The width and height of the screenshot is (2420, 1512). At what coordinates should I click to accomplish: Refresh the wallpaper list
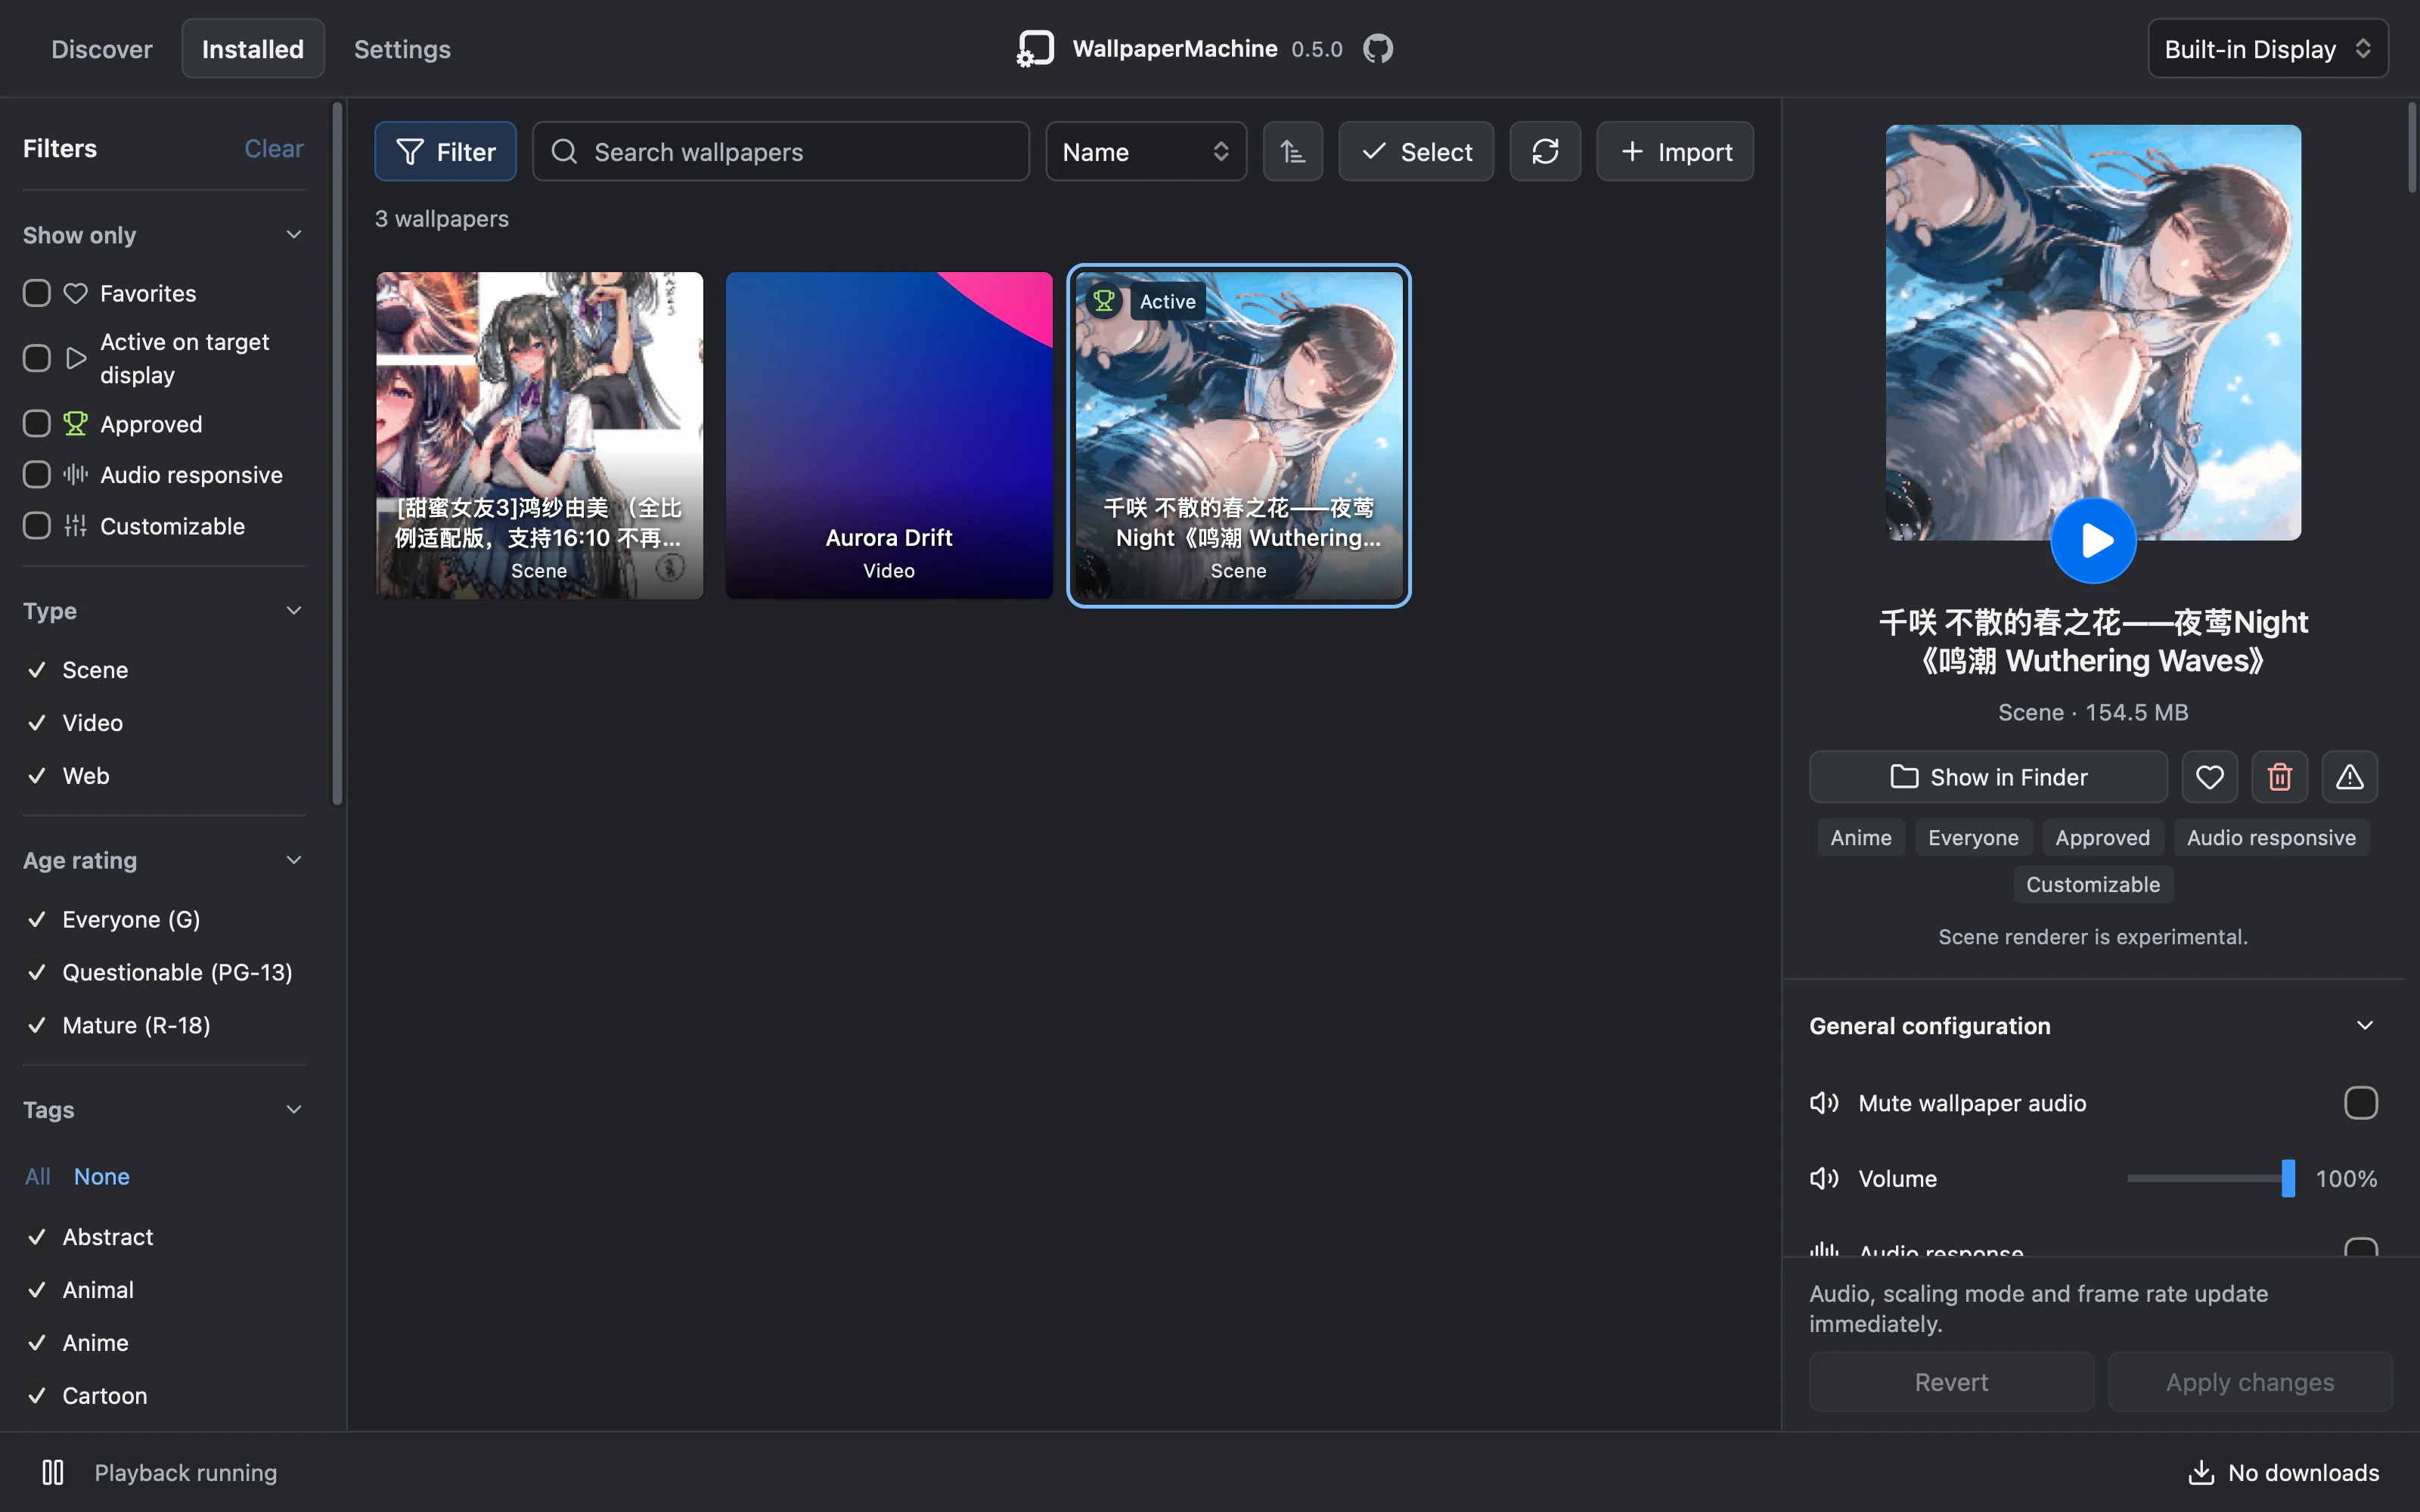(1545, 151)
